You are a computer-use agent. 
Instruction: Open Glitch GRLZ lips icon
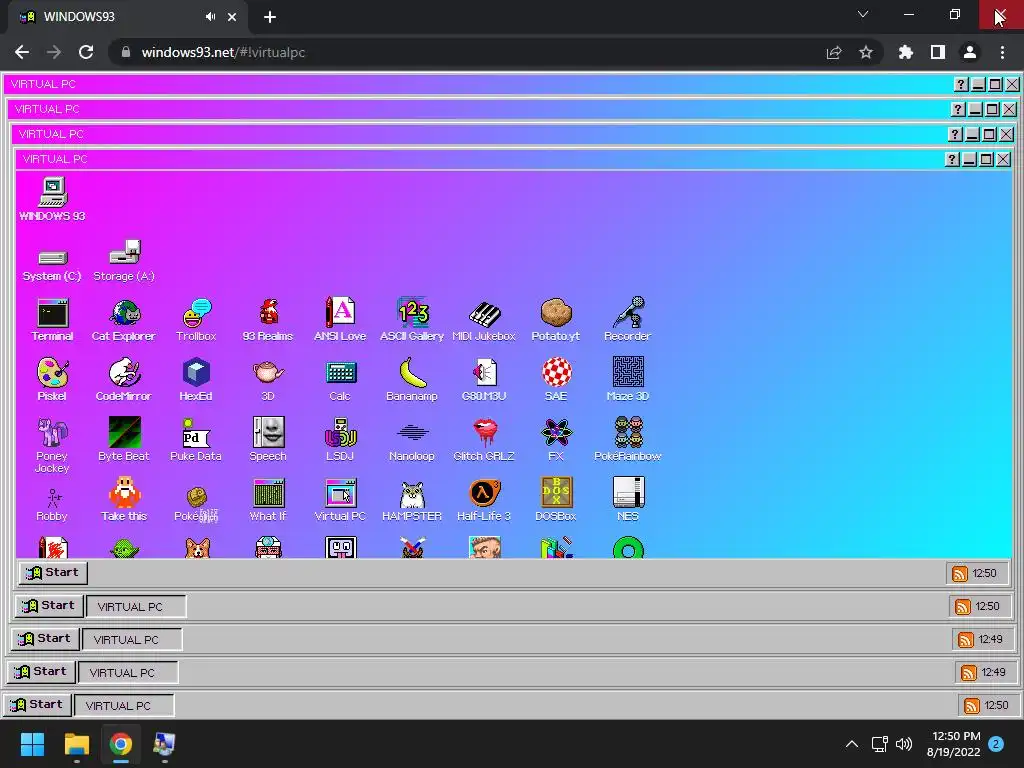coord(484,440)
